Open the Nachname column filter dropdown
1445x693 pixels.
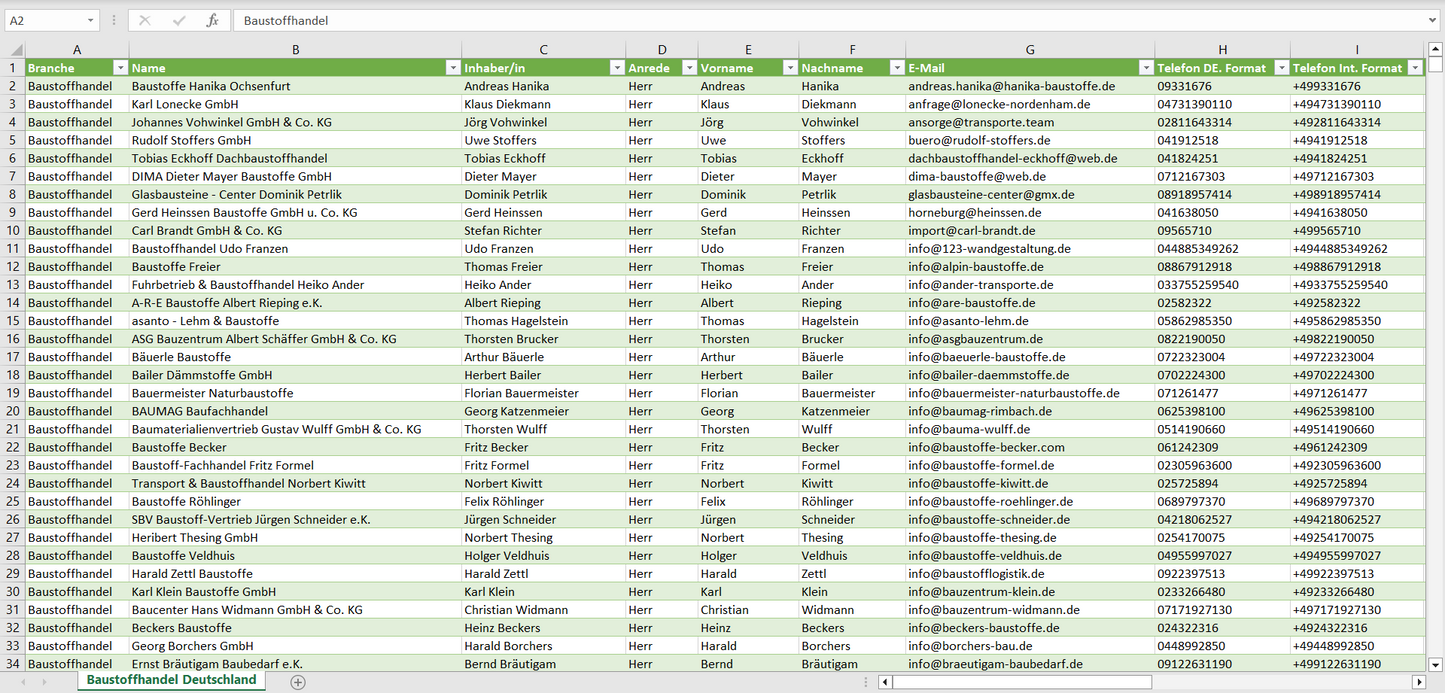coord(896,68)
